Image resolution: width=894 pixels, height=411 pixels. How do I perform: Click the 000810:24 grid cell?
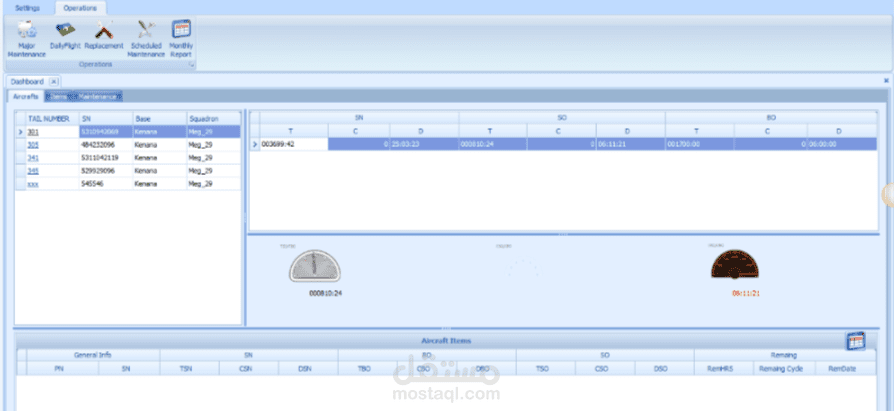pos(493,144)
